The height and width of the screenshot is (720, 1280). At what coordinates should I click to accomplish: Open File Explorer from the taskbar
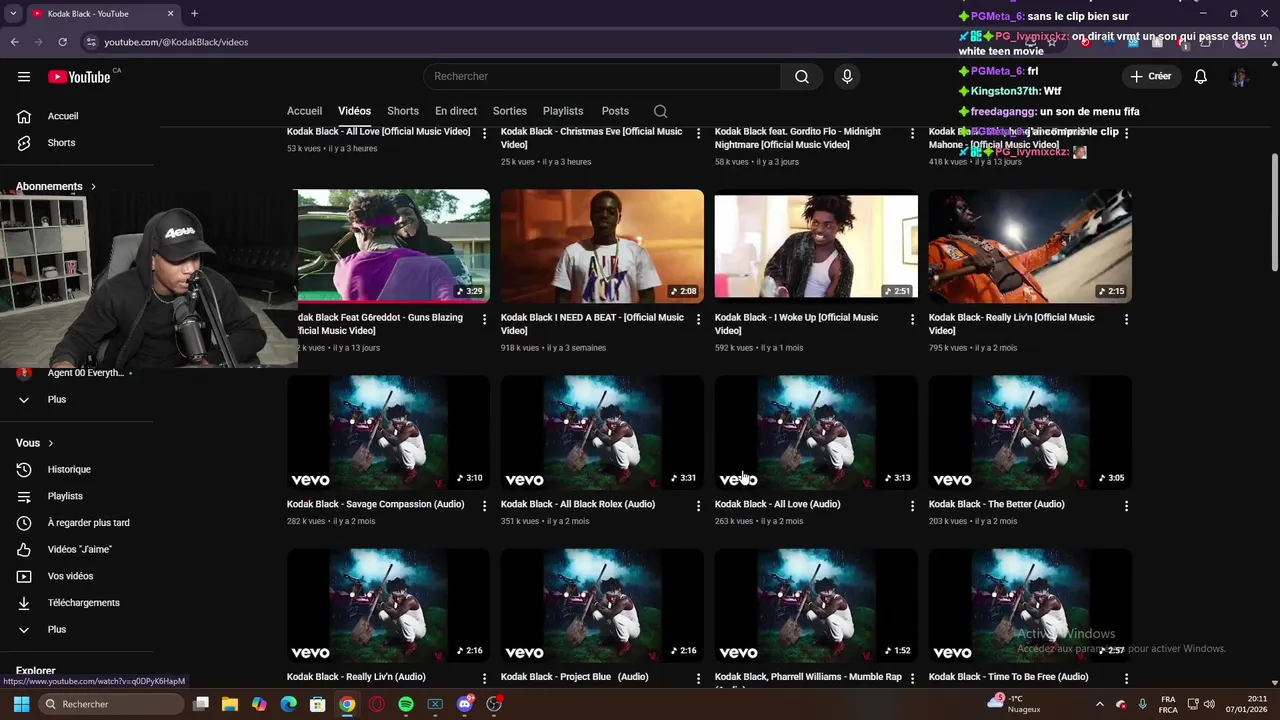229,704
